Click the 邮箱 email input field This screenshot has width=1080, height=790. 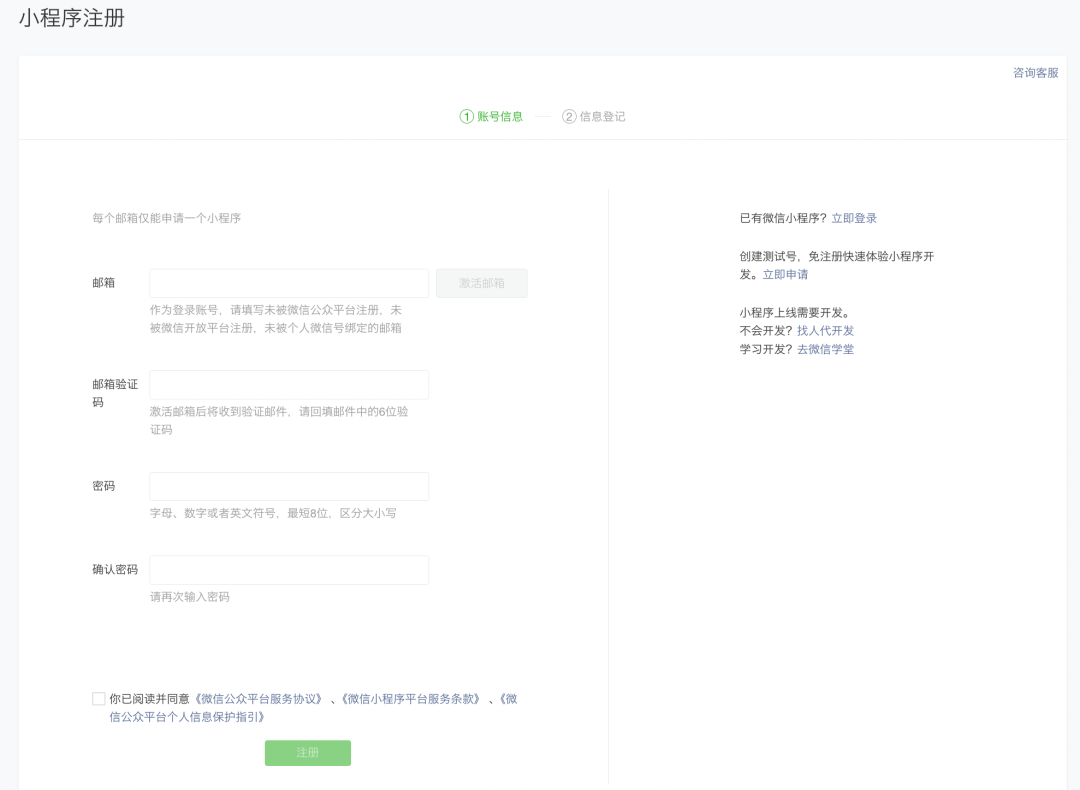289,283
